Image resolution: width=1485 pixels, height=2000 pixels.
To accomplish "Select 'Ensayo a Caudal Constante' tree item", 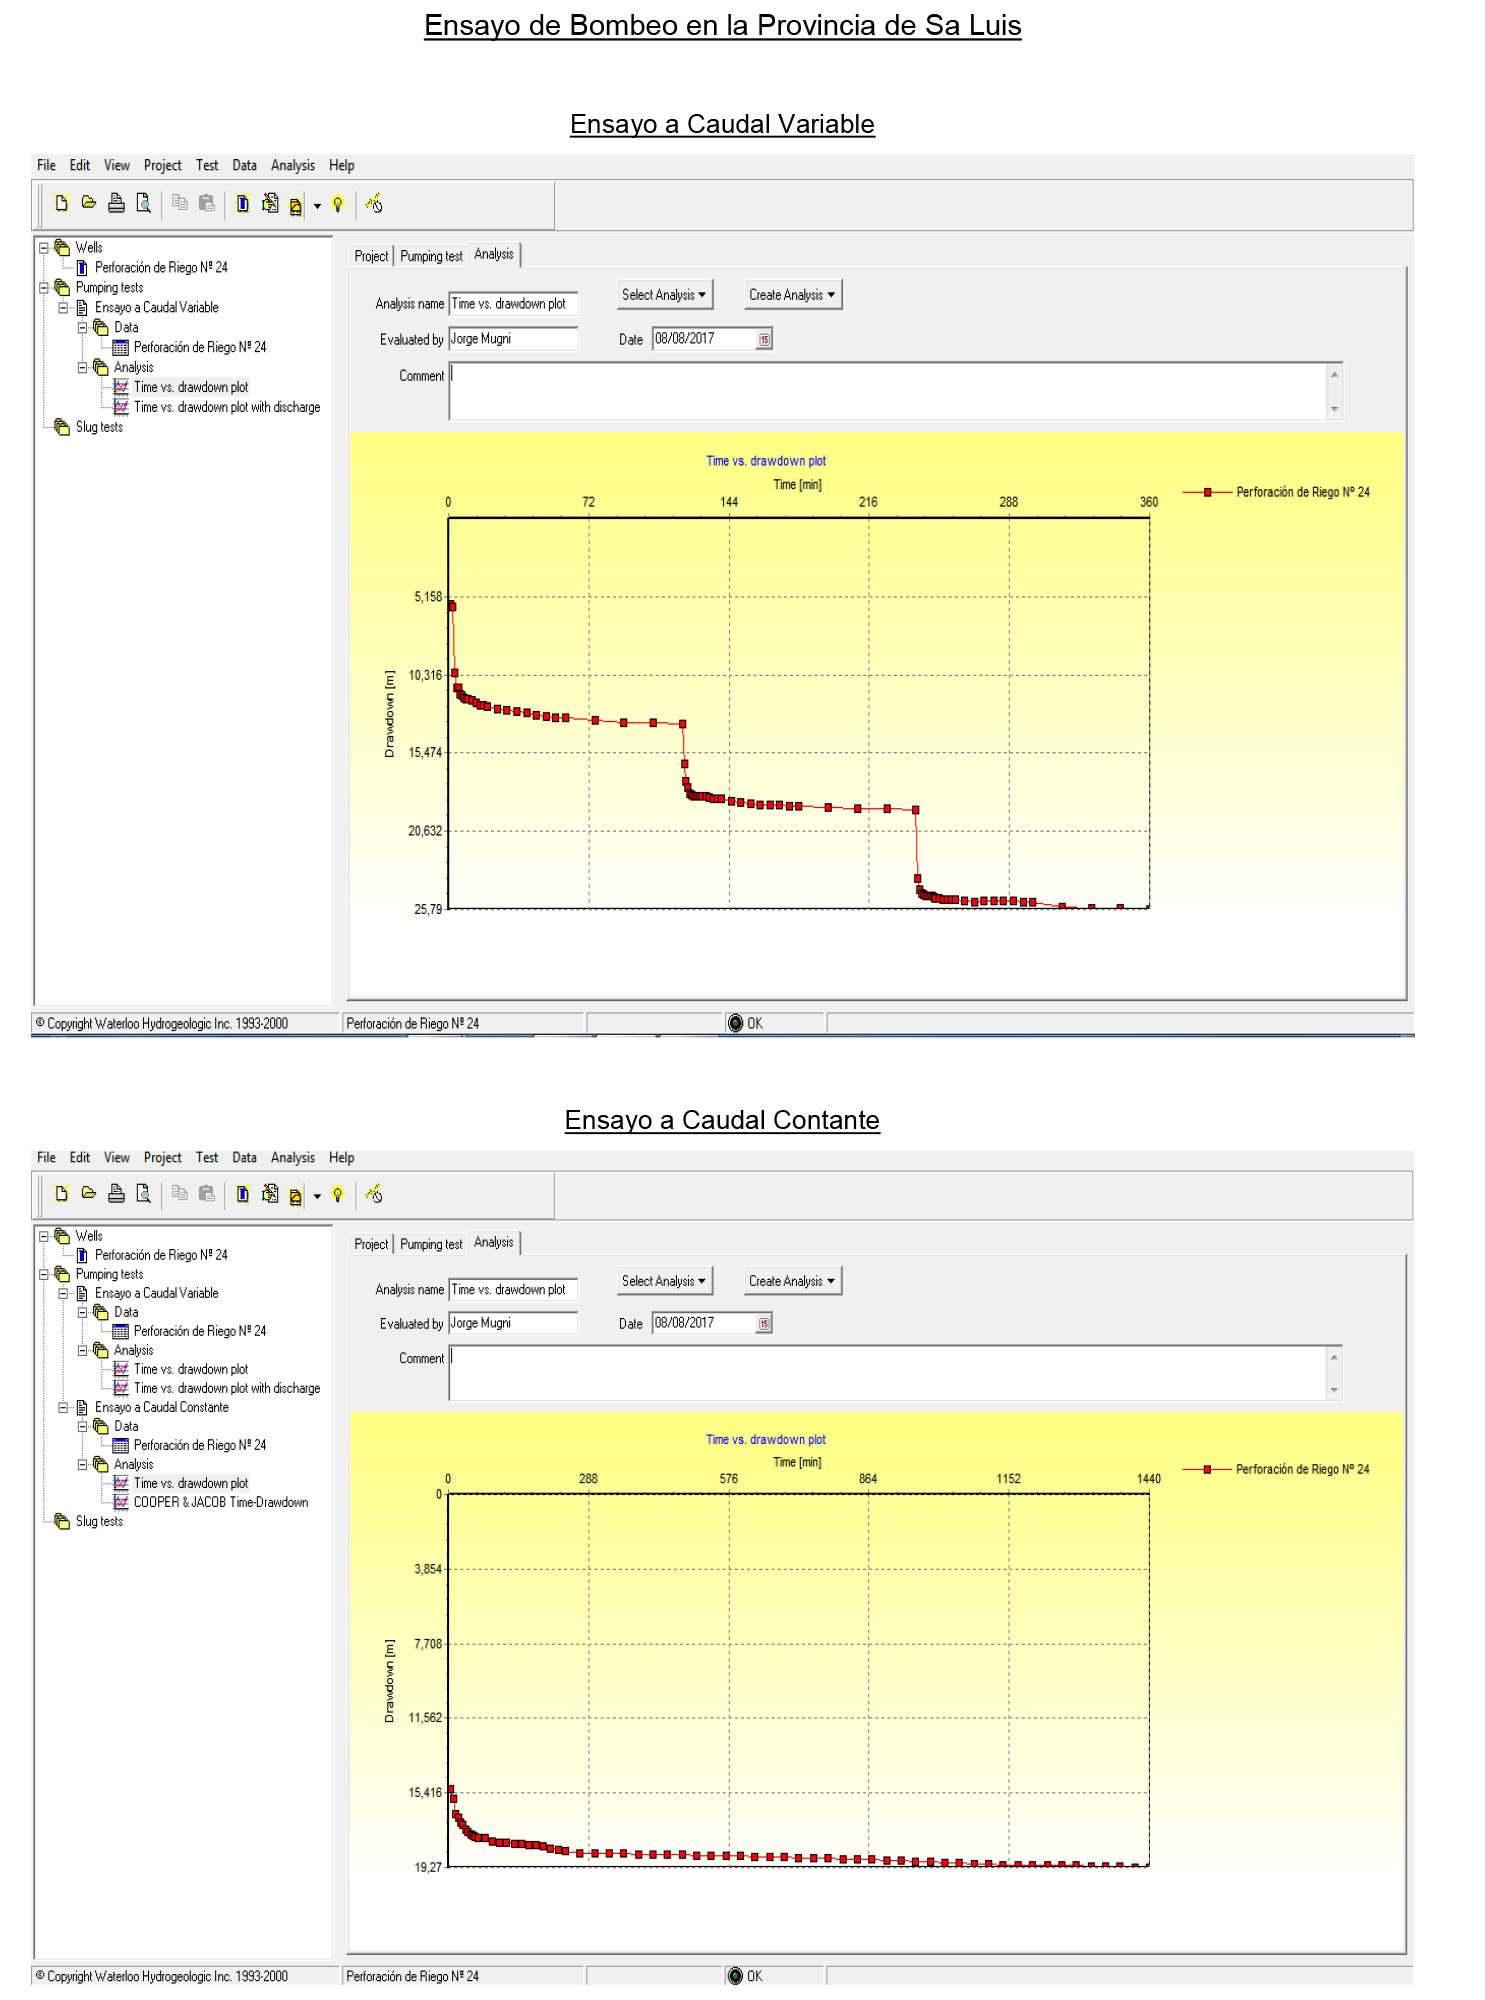I will pyautogui.click(x=162, y=1408).
